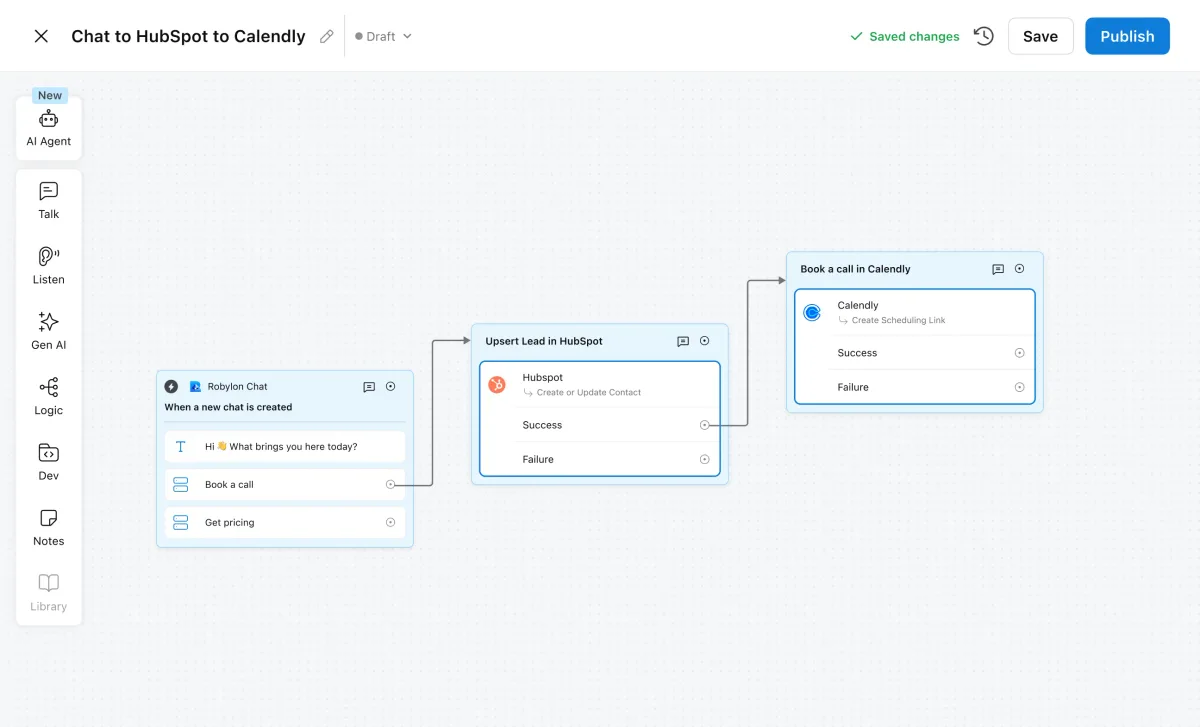The height and width of the screenshot is (727, 1200).
Task: Click the HubSpot logo icon
Action: pyautogui.click(x=497, y=384)
